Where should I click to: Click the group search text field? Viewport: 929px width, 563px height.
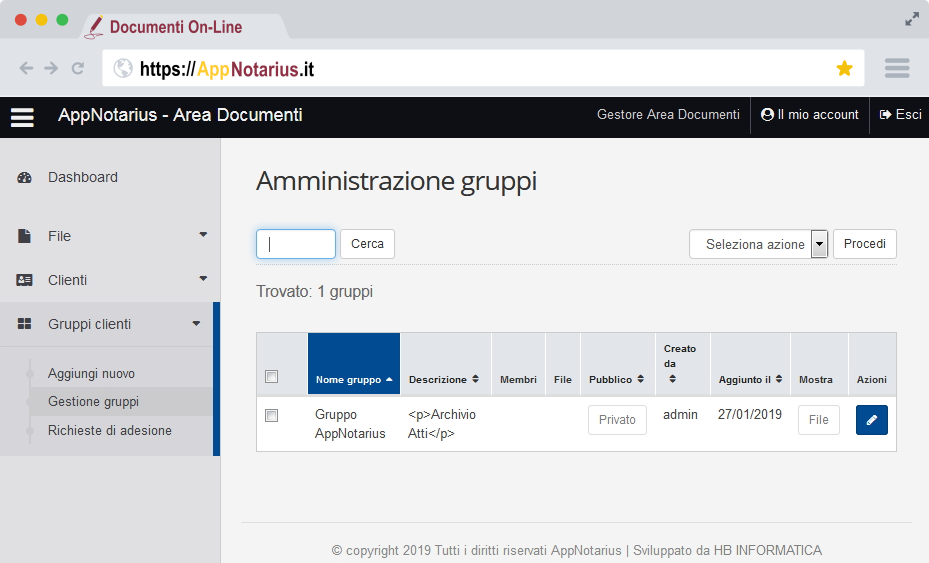click(x=296, y=244)
